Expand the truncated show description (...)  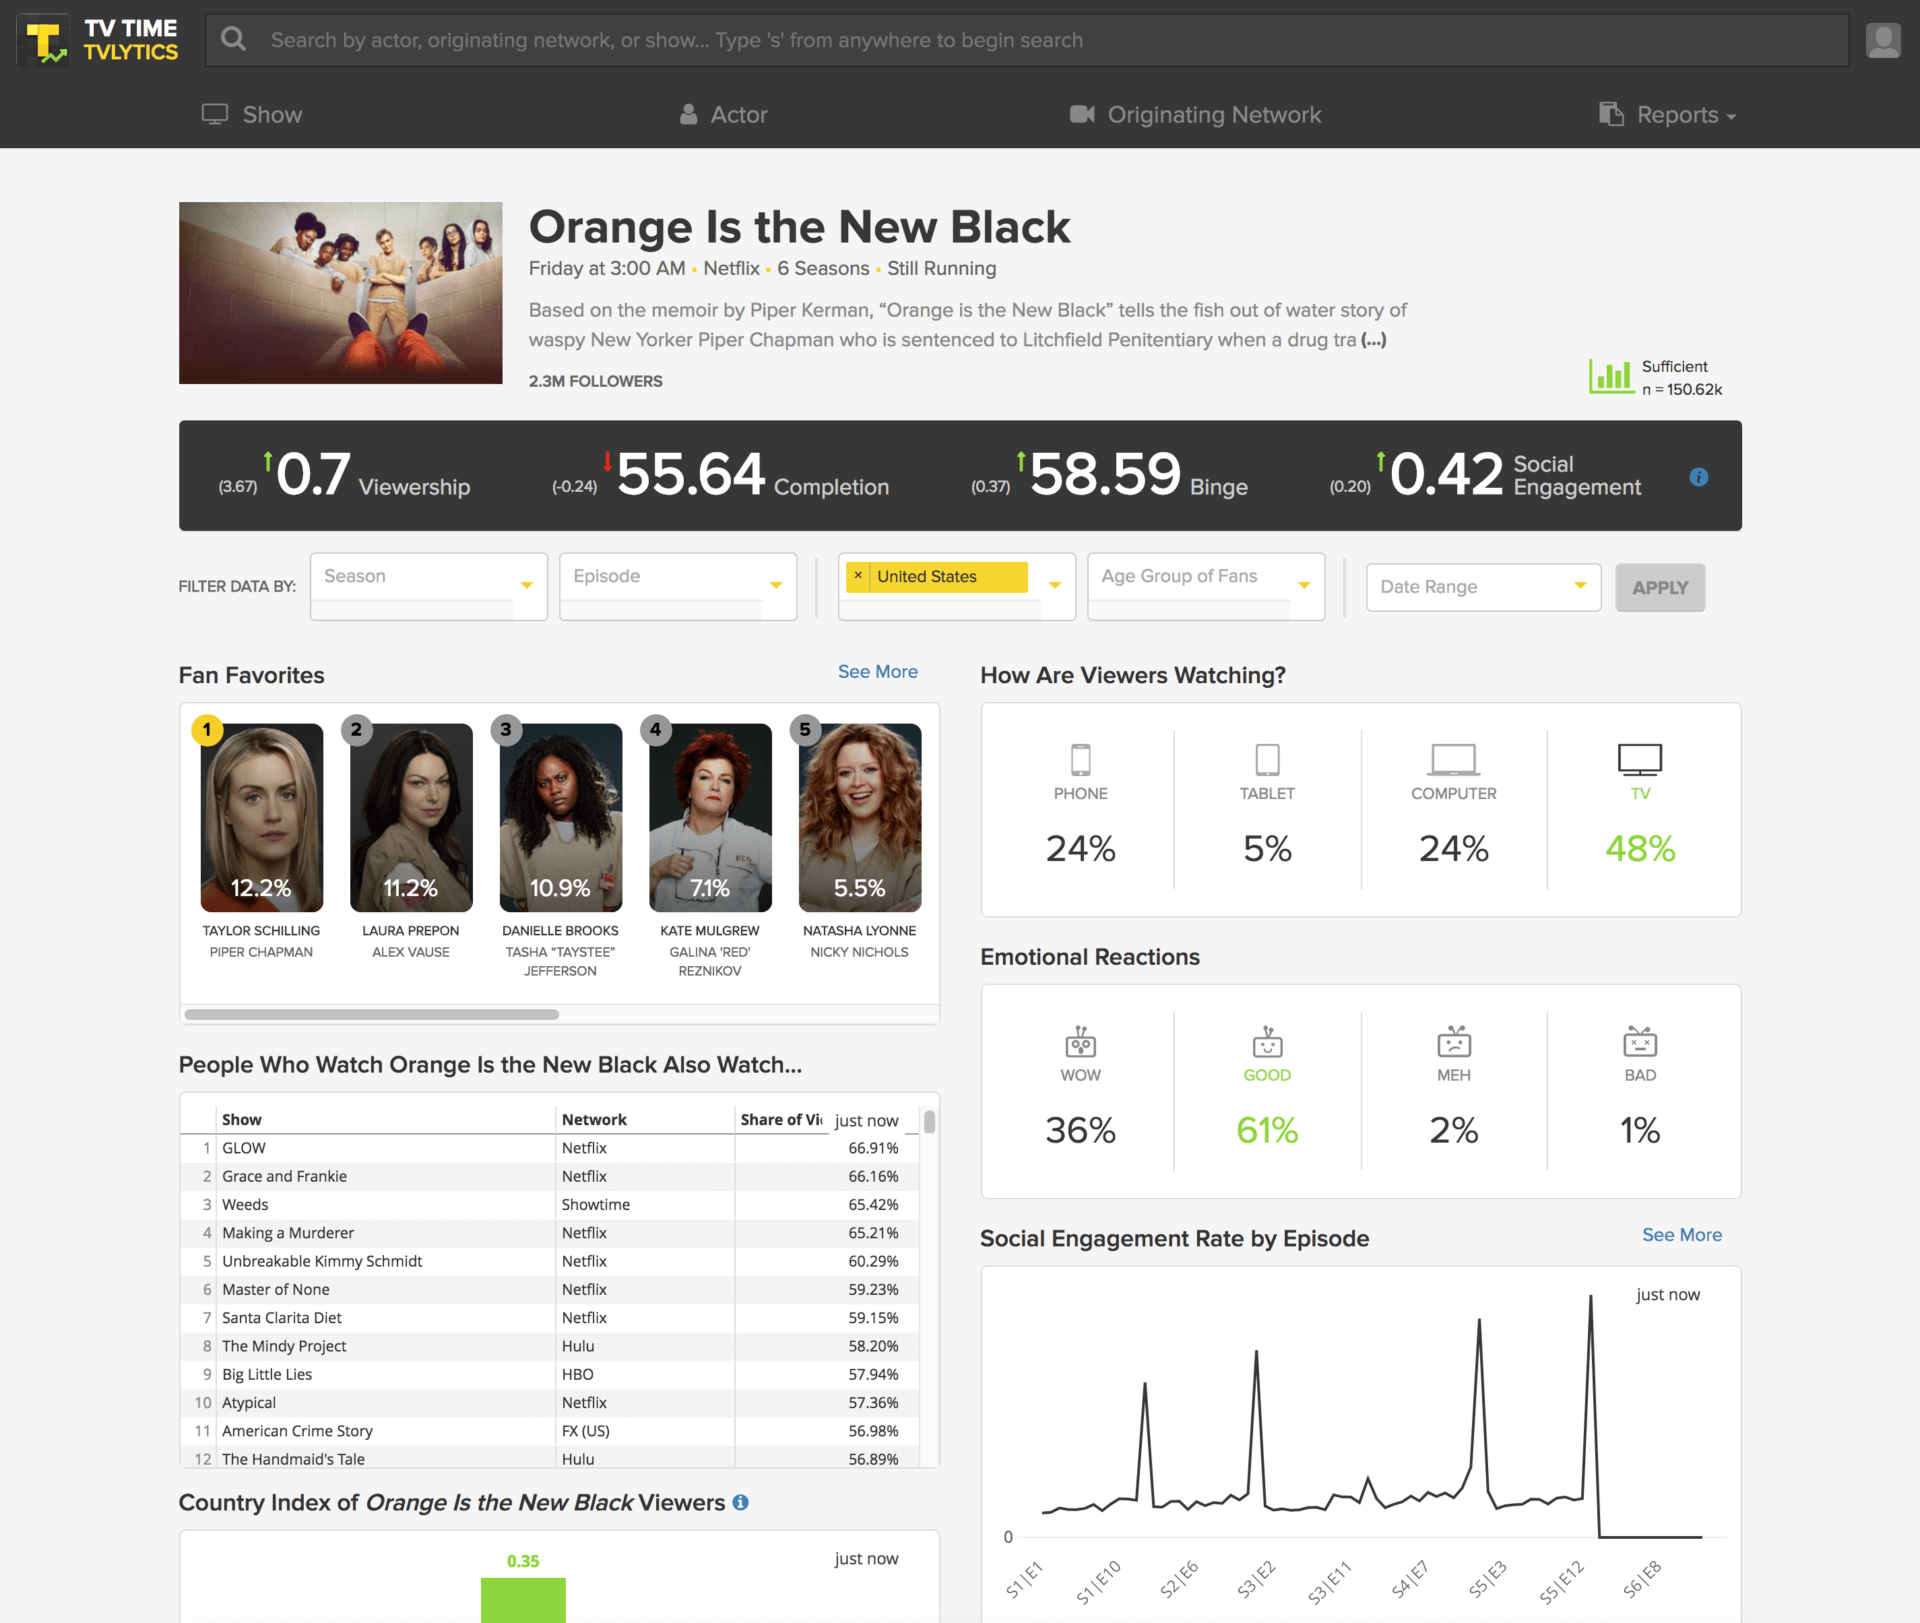[x=1374, y=340]
